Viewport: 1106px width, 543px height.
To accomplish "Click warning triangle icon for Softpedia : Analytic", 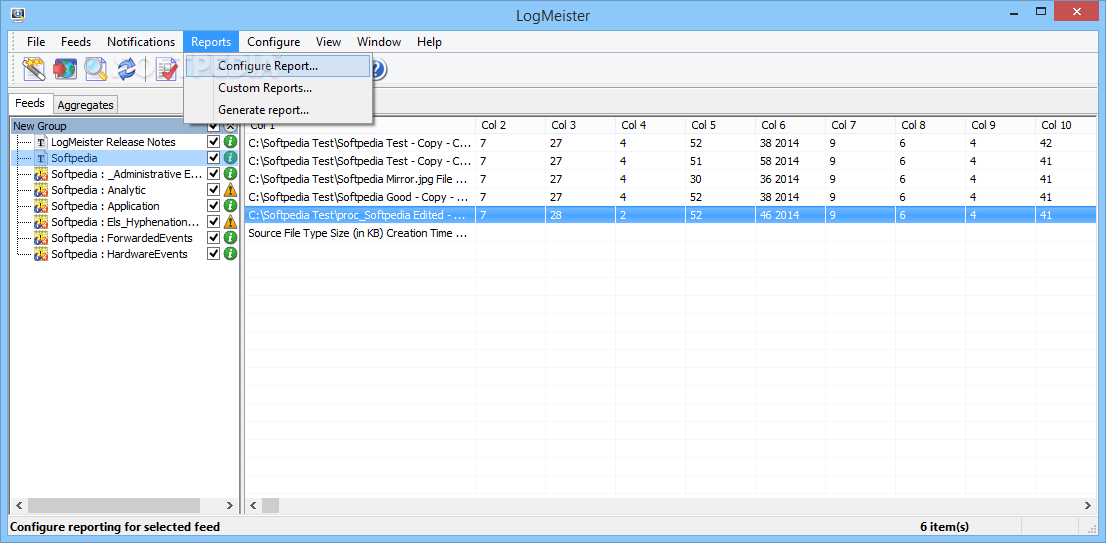I will click(x=231, y=190).
